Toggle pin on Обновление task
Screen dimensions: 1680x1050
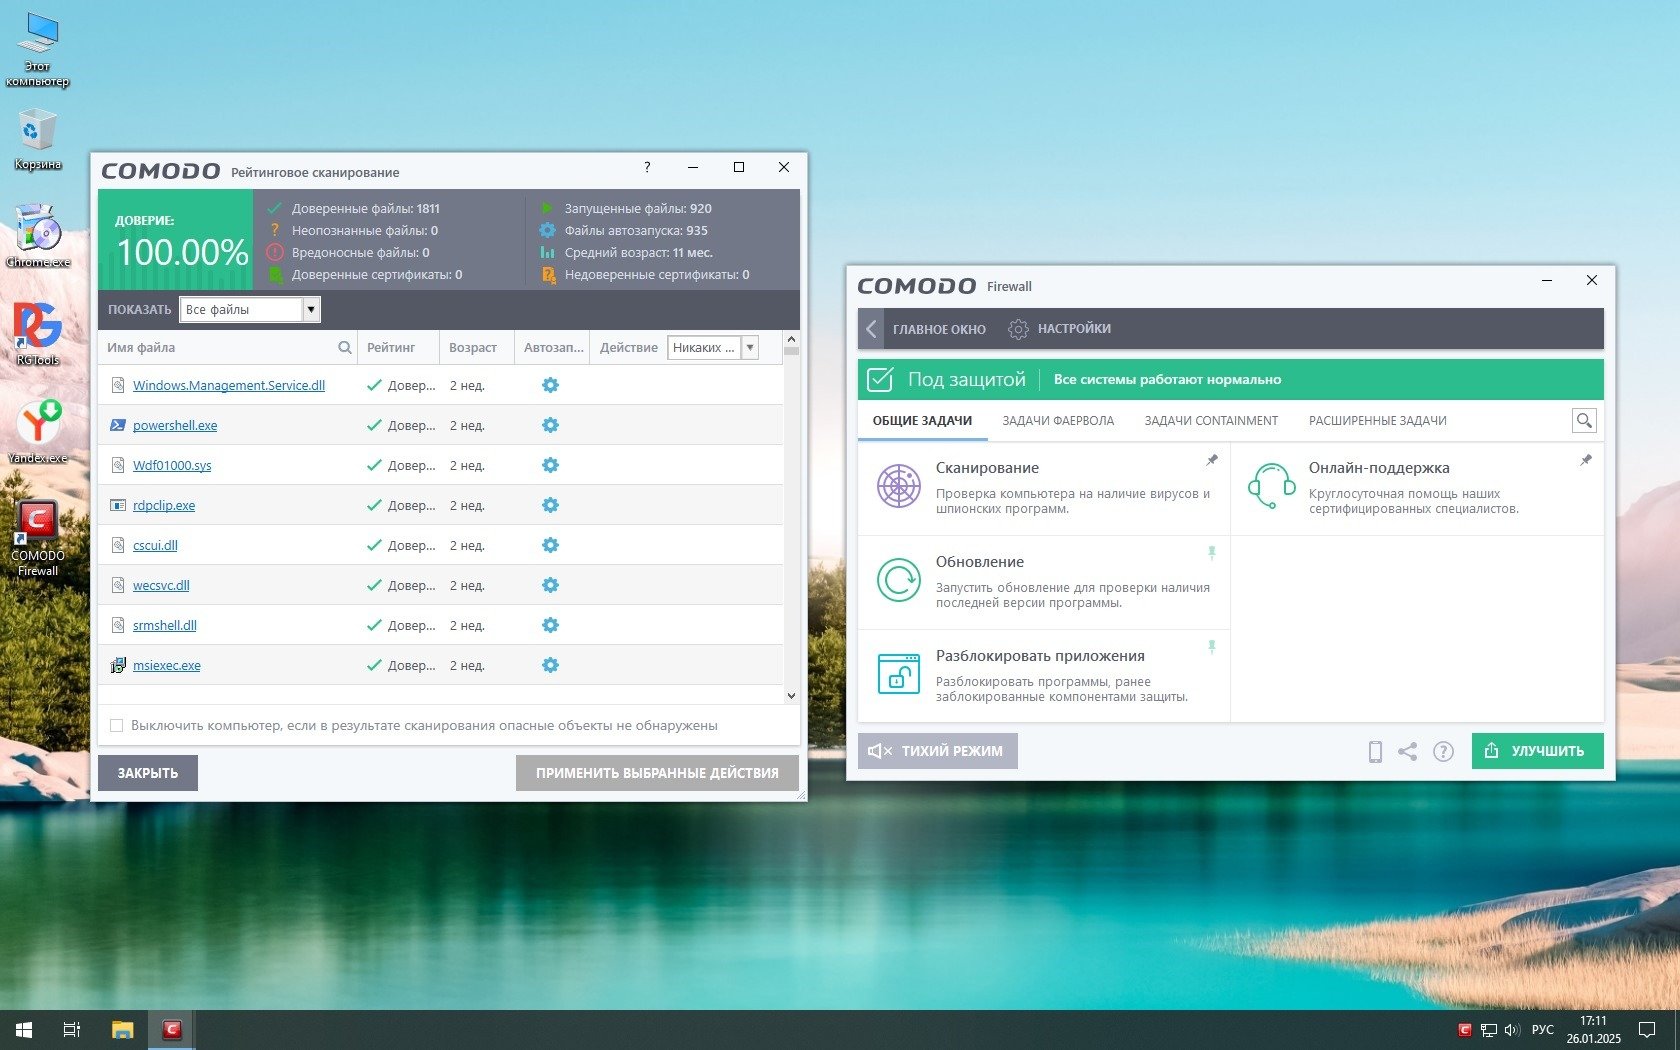(x=1212, y=553)
